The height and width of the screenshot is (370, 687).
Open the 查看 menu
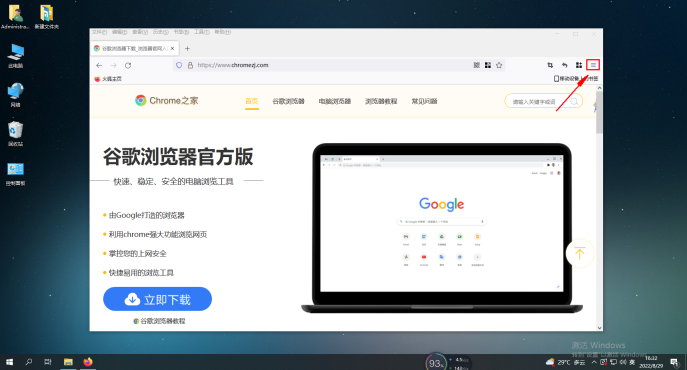point(140,32)
